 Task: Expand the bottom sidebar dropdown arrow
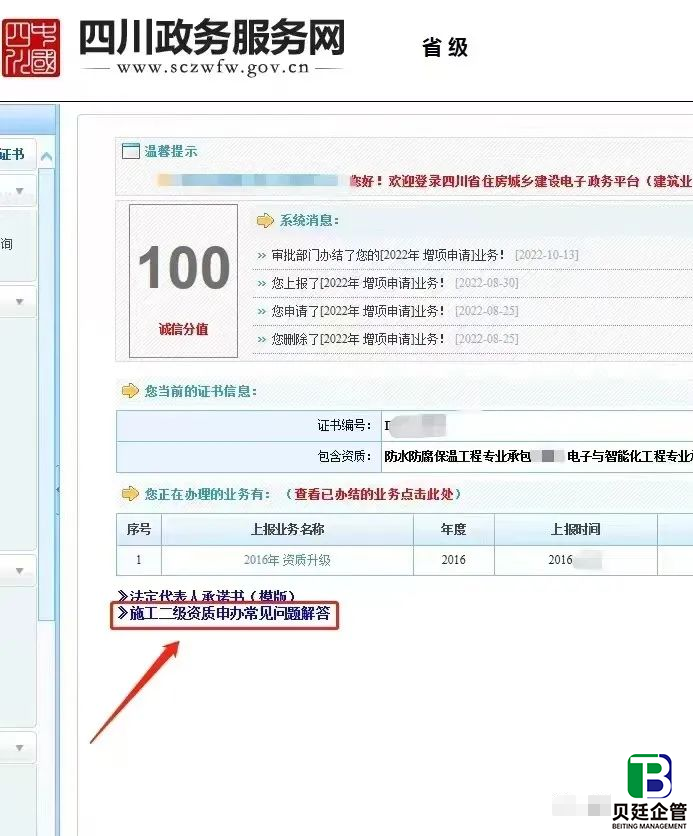click(x=20, y=747)
